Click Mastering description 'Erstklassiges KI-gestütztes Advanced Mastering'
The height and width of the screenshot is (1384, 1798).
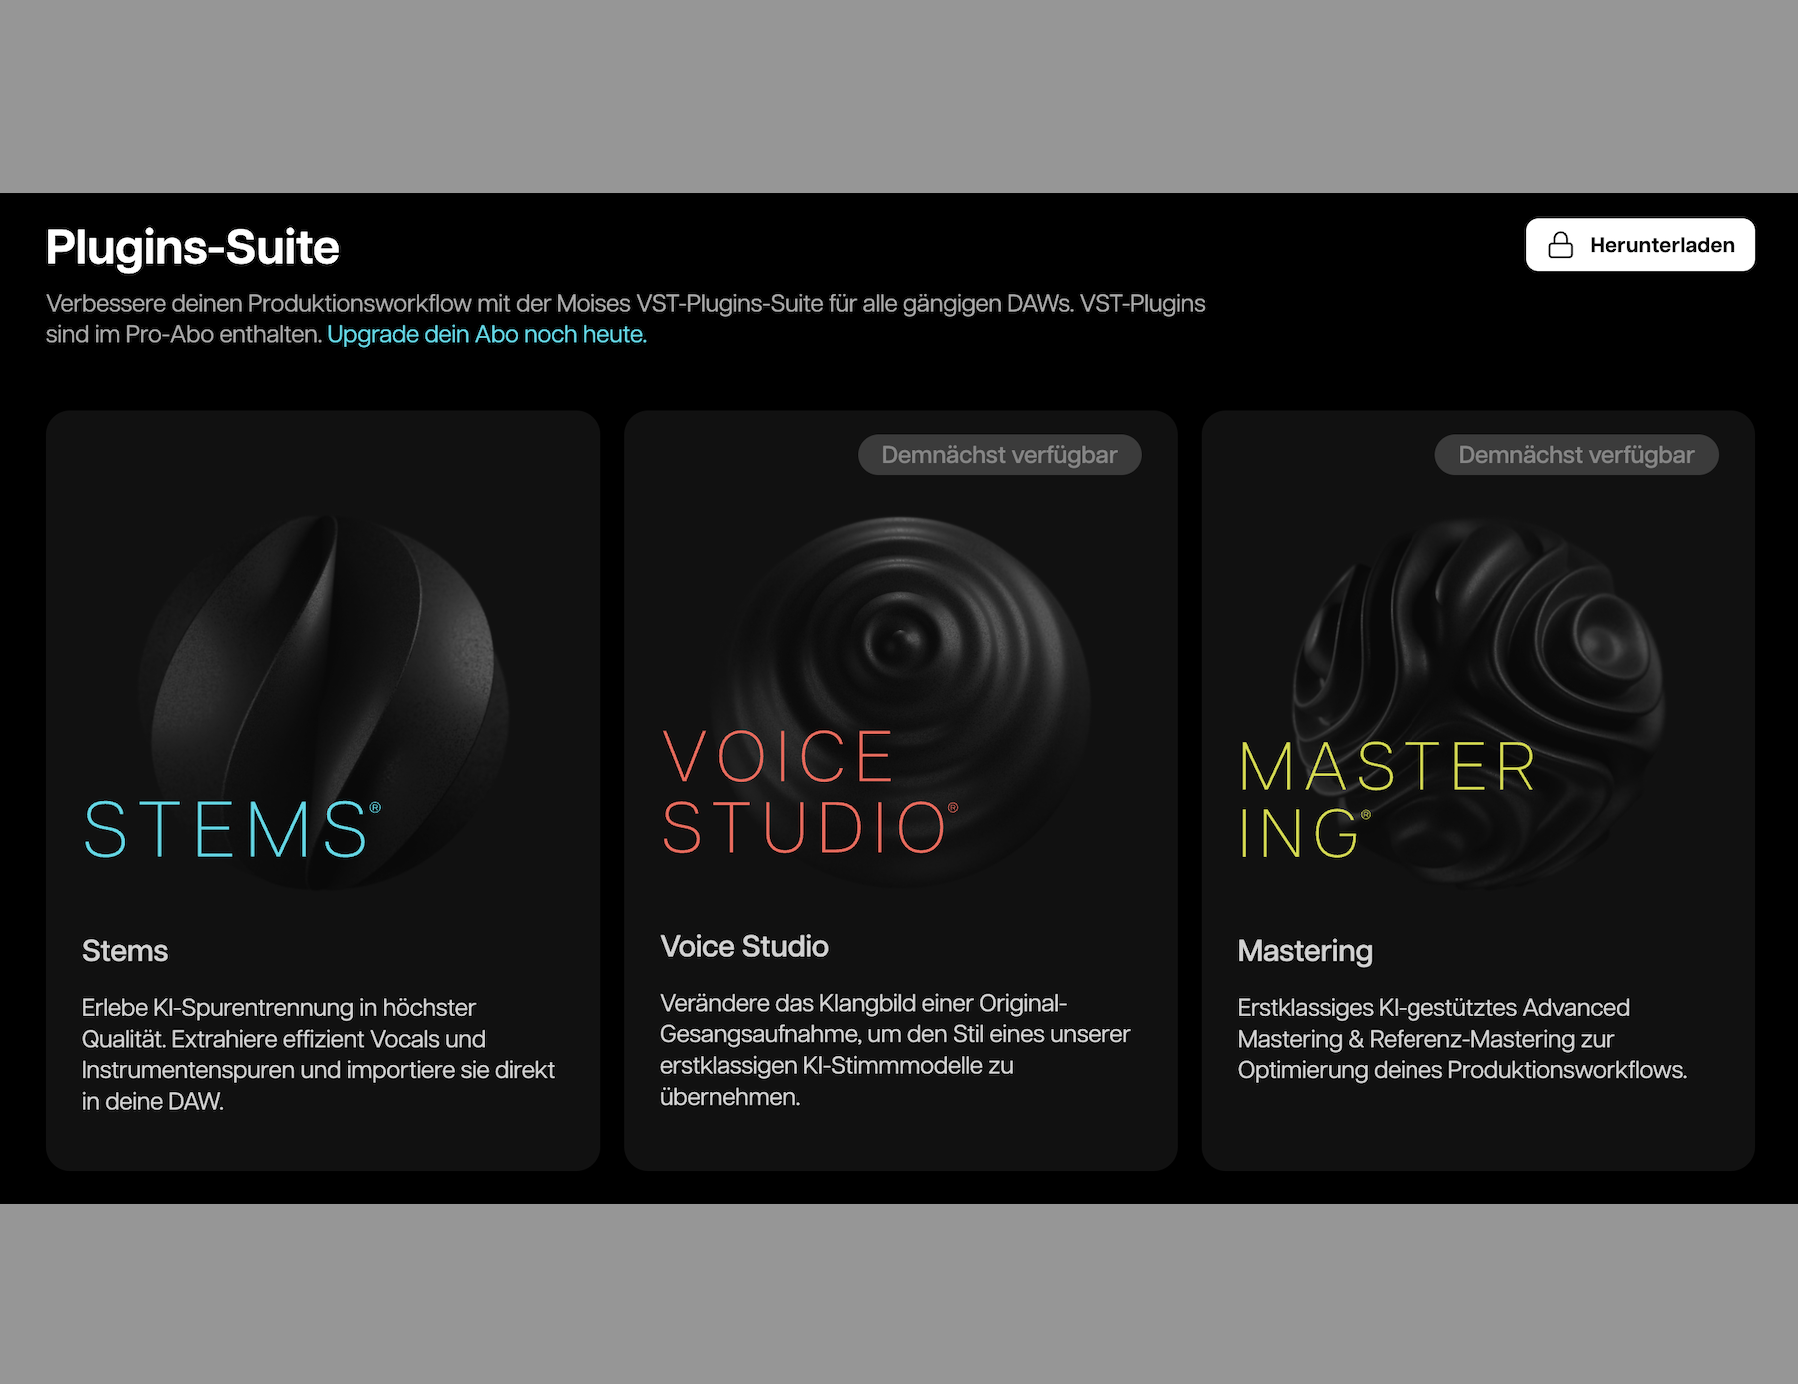1434,1023
